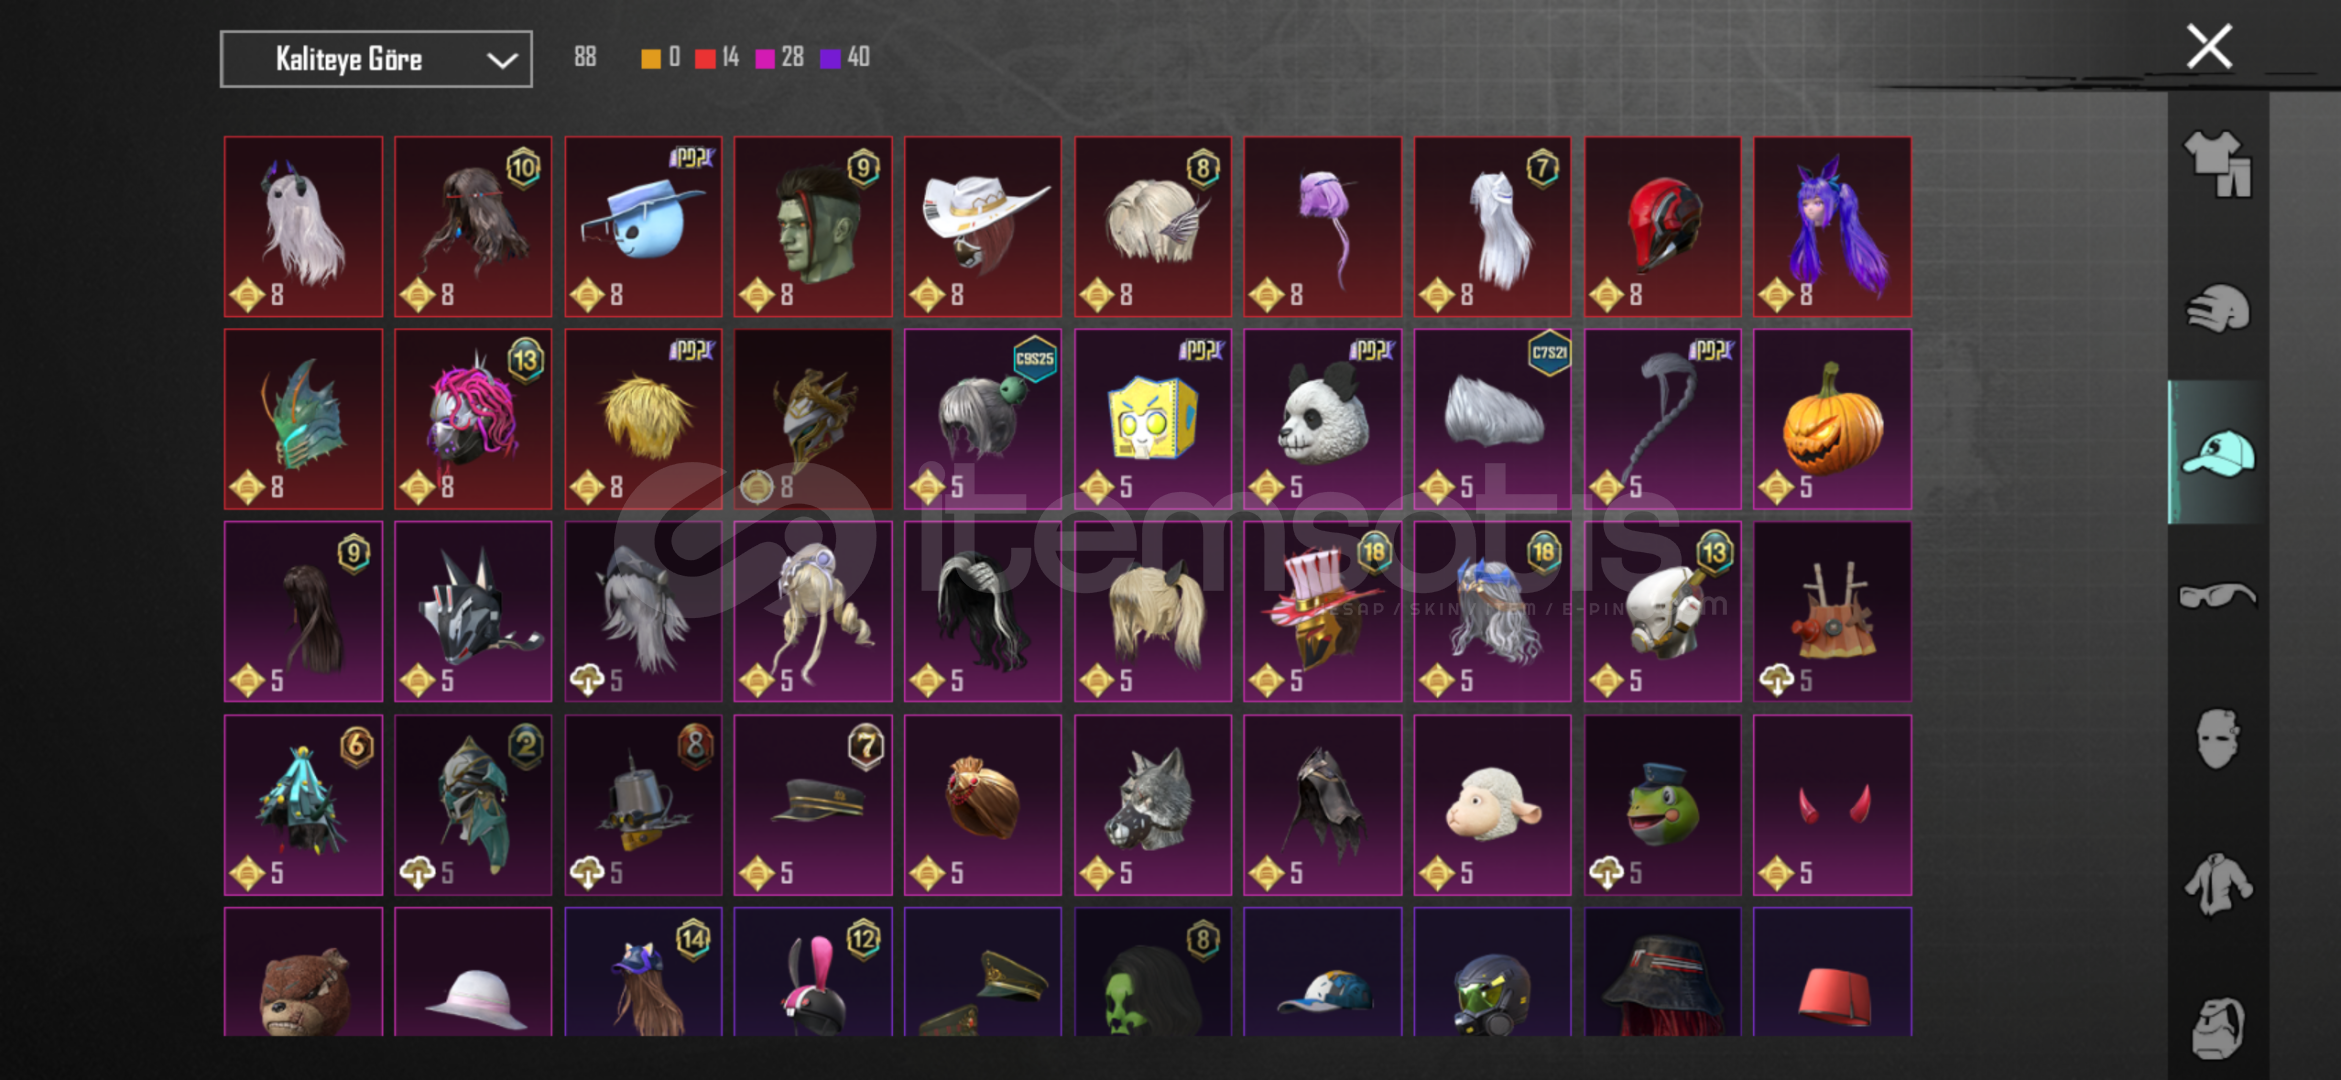Open the sunglasses category icon
The height and width of the screenshot is (1080, 2341).
click(2217, 596)
